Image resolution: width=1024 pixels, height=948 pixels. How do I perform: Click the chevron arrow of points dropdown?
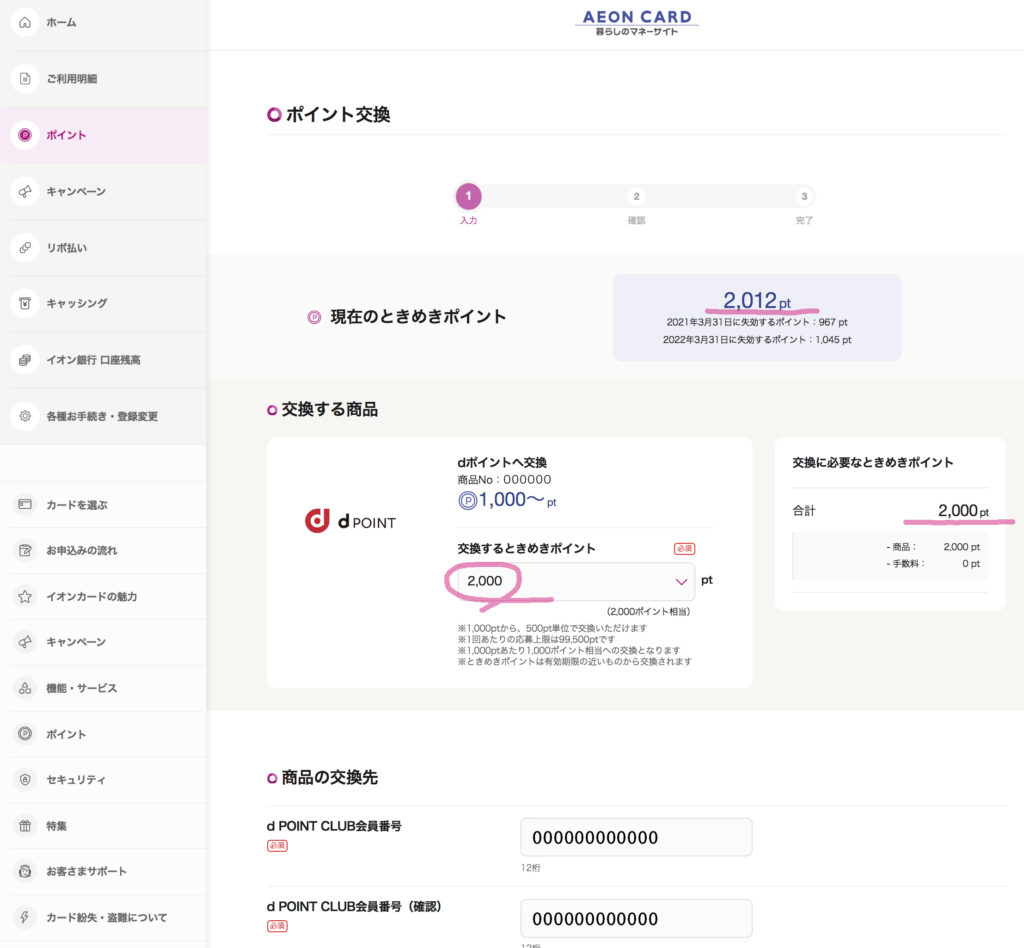click(681, 582)
